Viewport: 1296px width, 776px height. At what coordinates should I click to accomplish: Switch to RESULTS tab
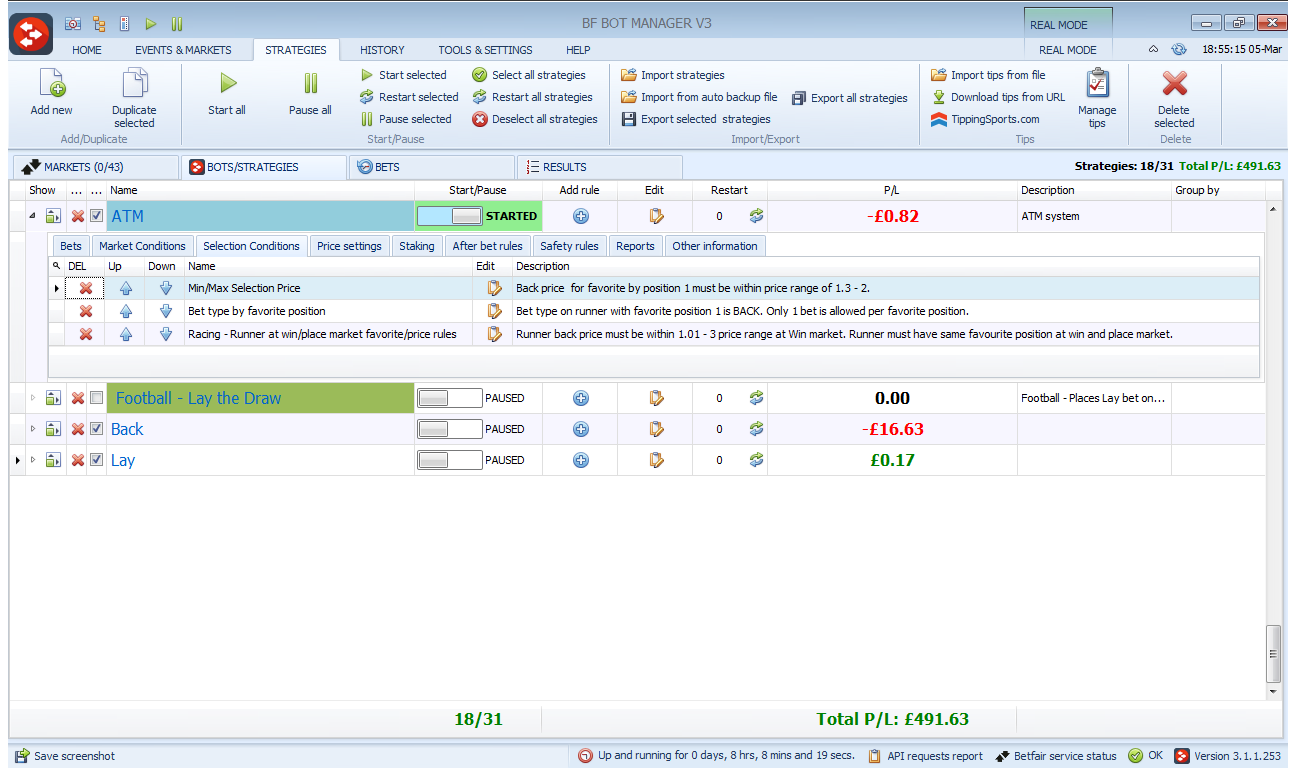600,167
